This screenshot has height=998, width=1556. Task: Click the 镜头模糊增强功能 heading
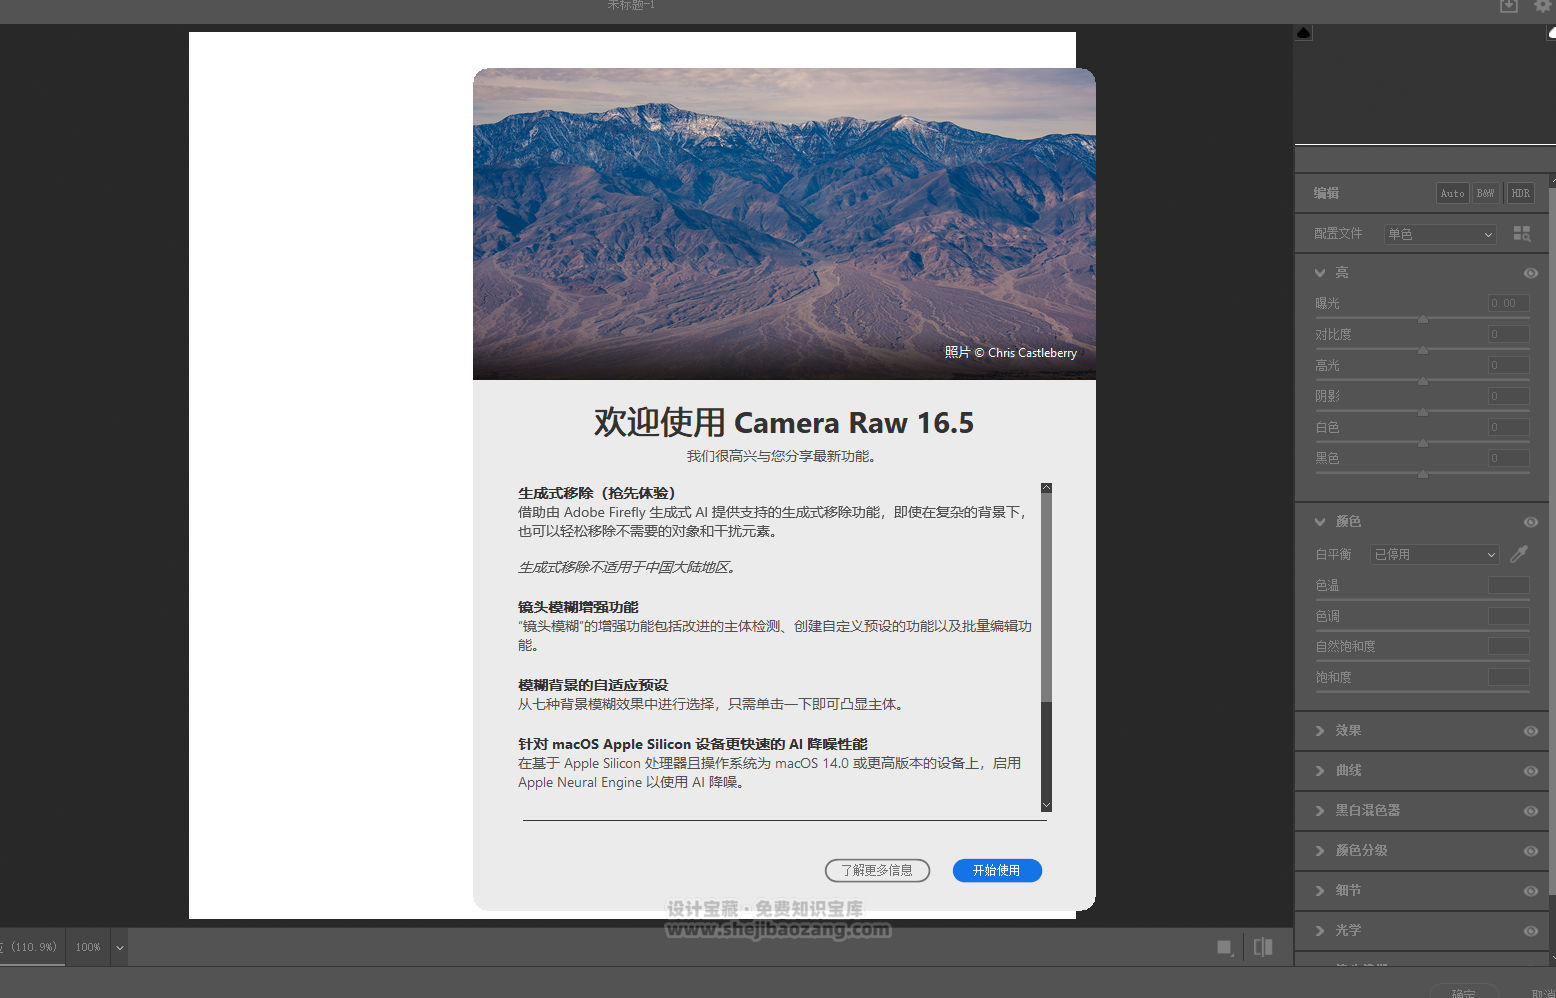click(578, 607)
